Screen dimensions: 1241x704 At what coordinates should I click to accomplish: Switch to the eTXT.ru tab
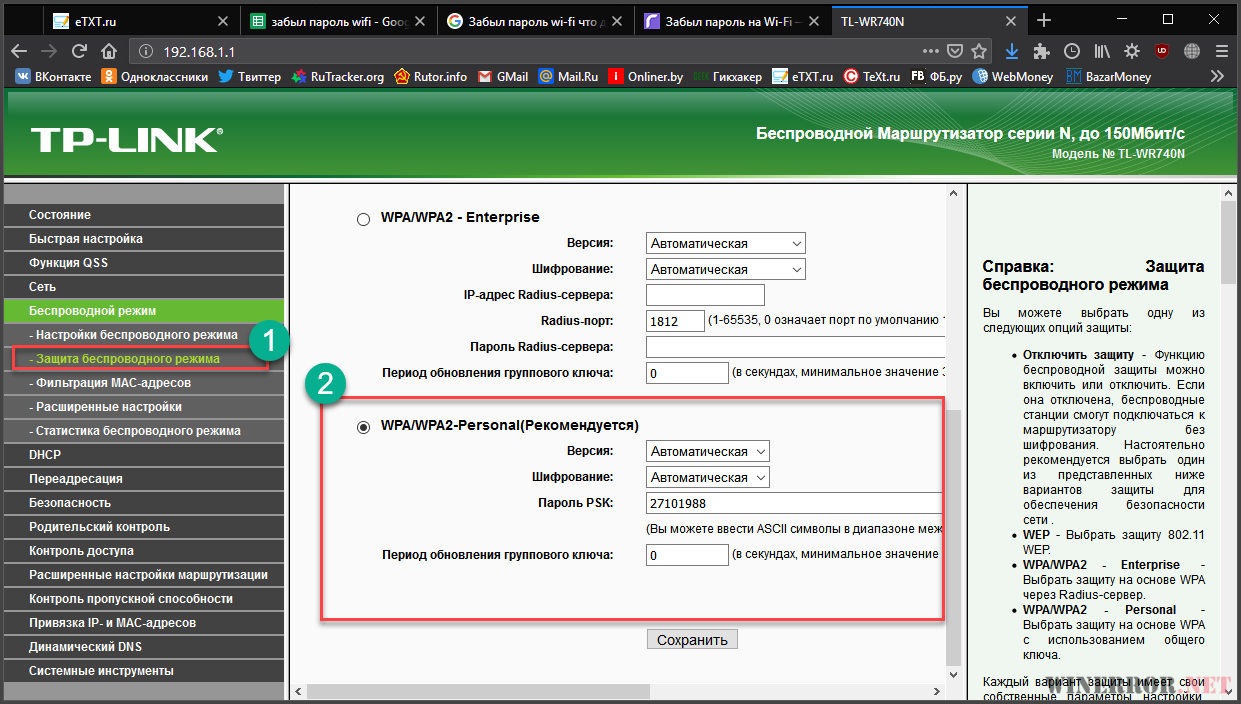pos(138,20)
